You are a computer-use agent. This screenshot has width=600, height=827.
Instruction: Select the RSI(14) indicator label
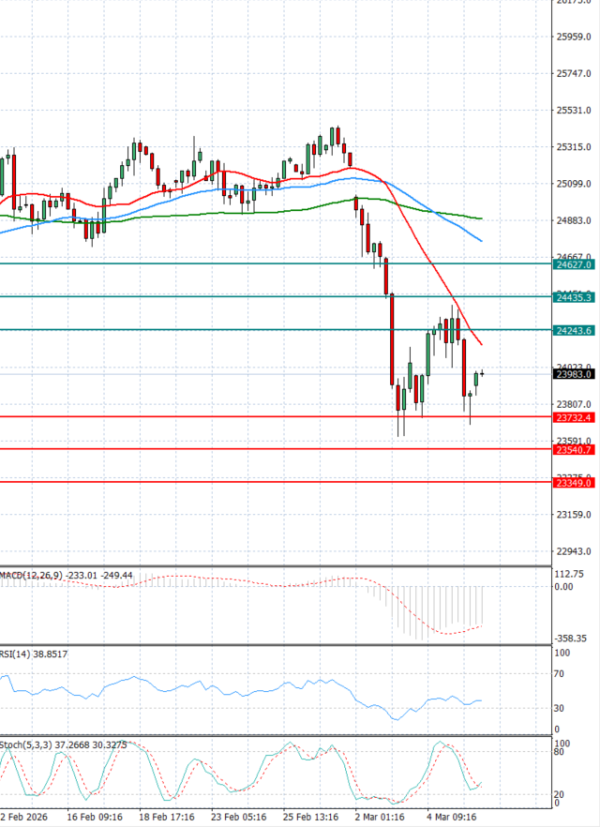pyautogui.click(x=20, y=655)
